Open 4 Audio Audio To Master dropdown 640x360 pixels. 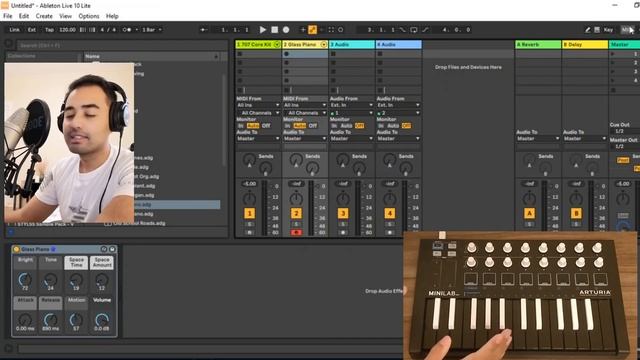click(x=398, y=139)
